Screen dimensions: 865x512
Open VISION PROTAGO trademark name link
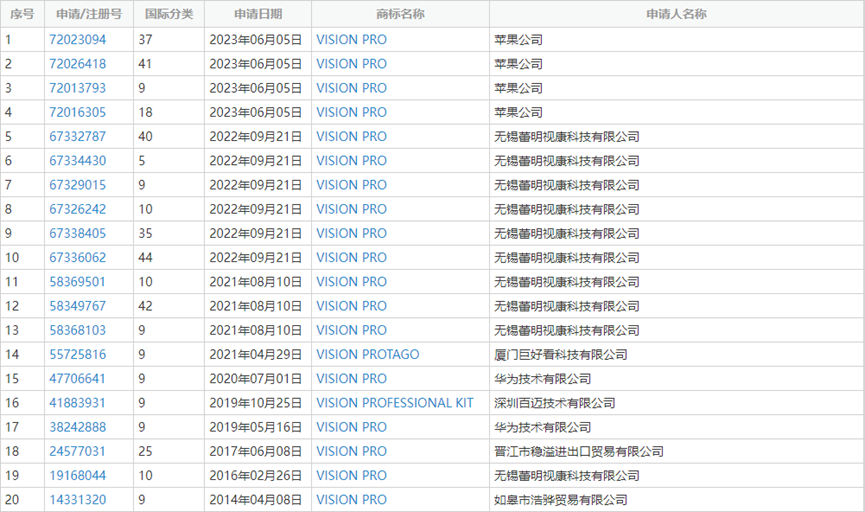pos(367,355)
